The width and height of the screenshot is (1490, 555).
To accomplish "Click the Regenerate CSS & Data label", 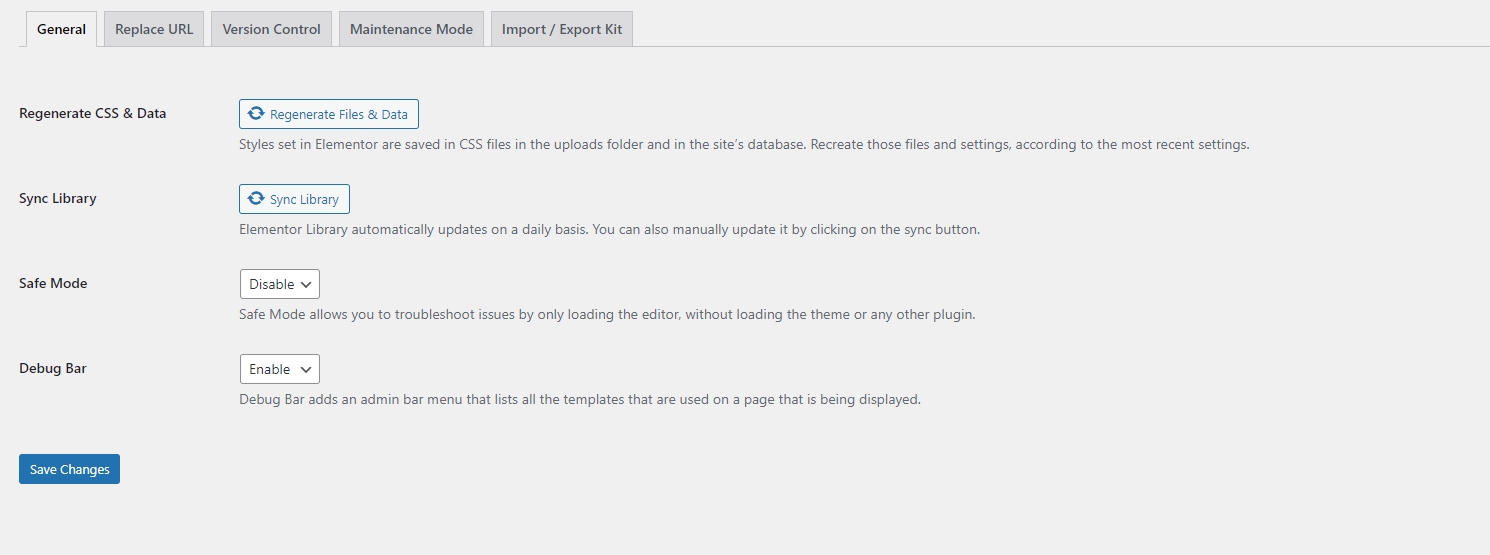I will [92, 113].
